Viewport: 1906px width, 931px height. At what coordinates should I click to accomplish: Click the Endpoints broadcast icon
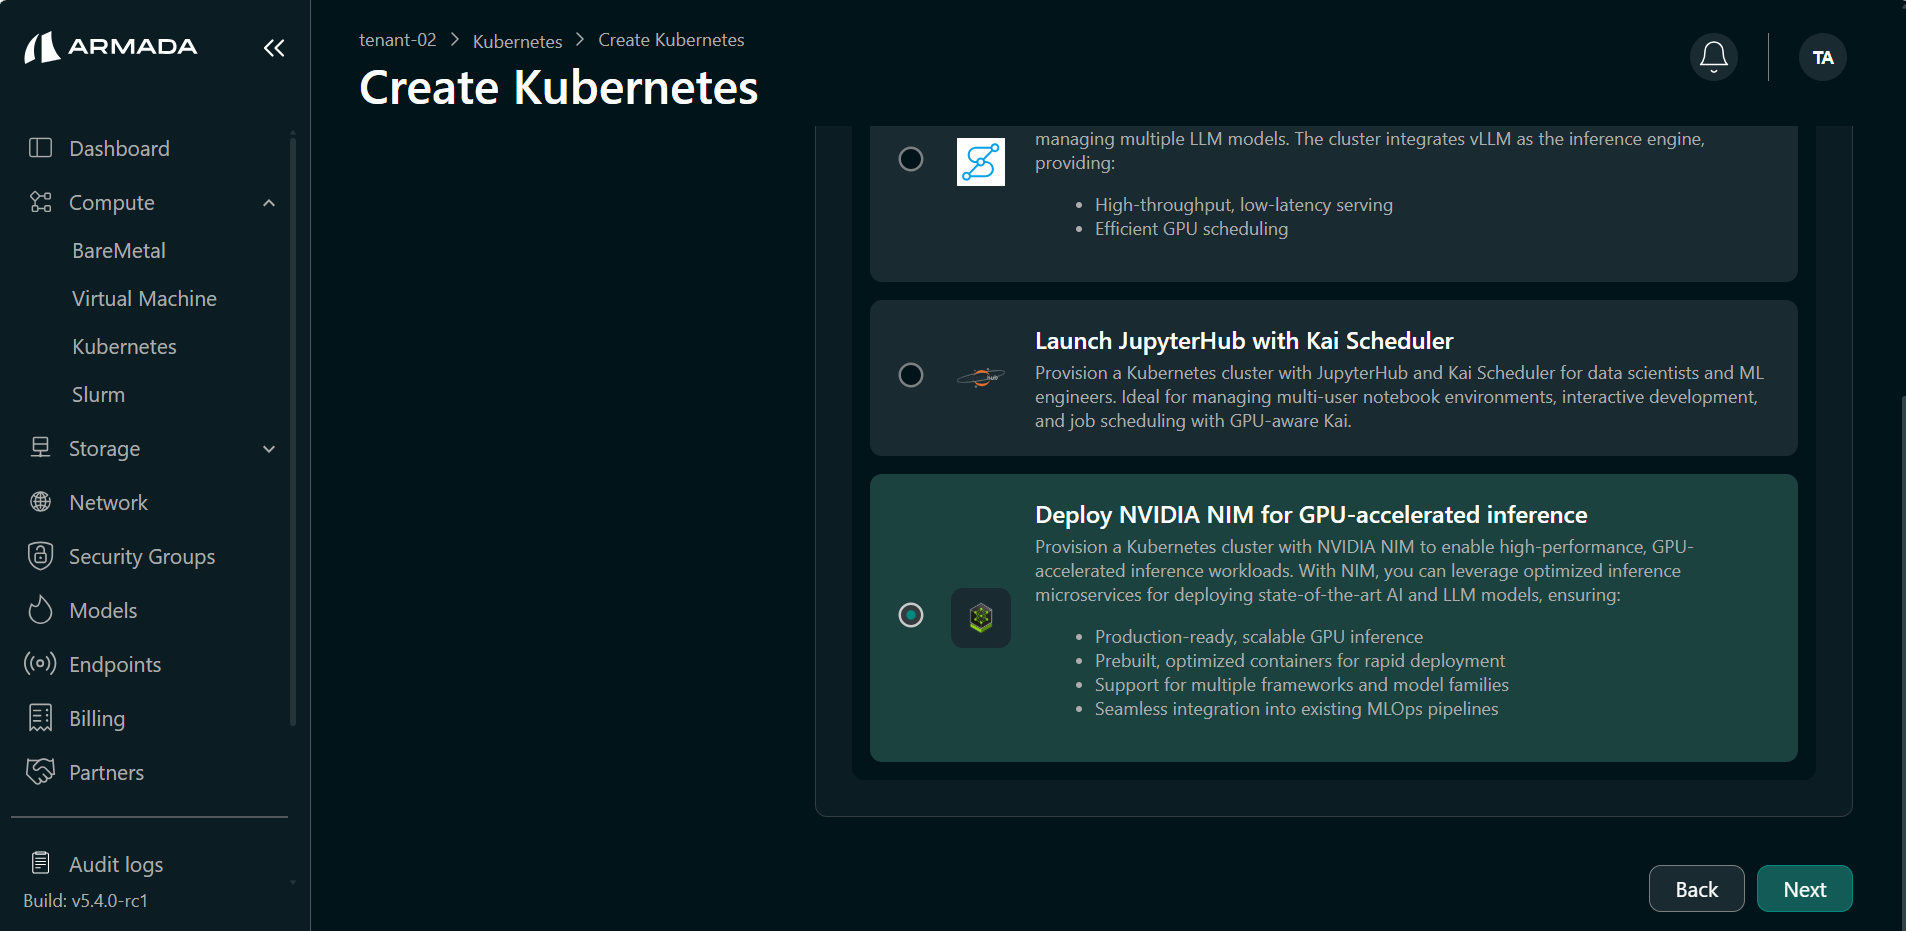coord(40,664)
